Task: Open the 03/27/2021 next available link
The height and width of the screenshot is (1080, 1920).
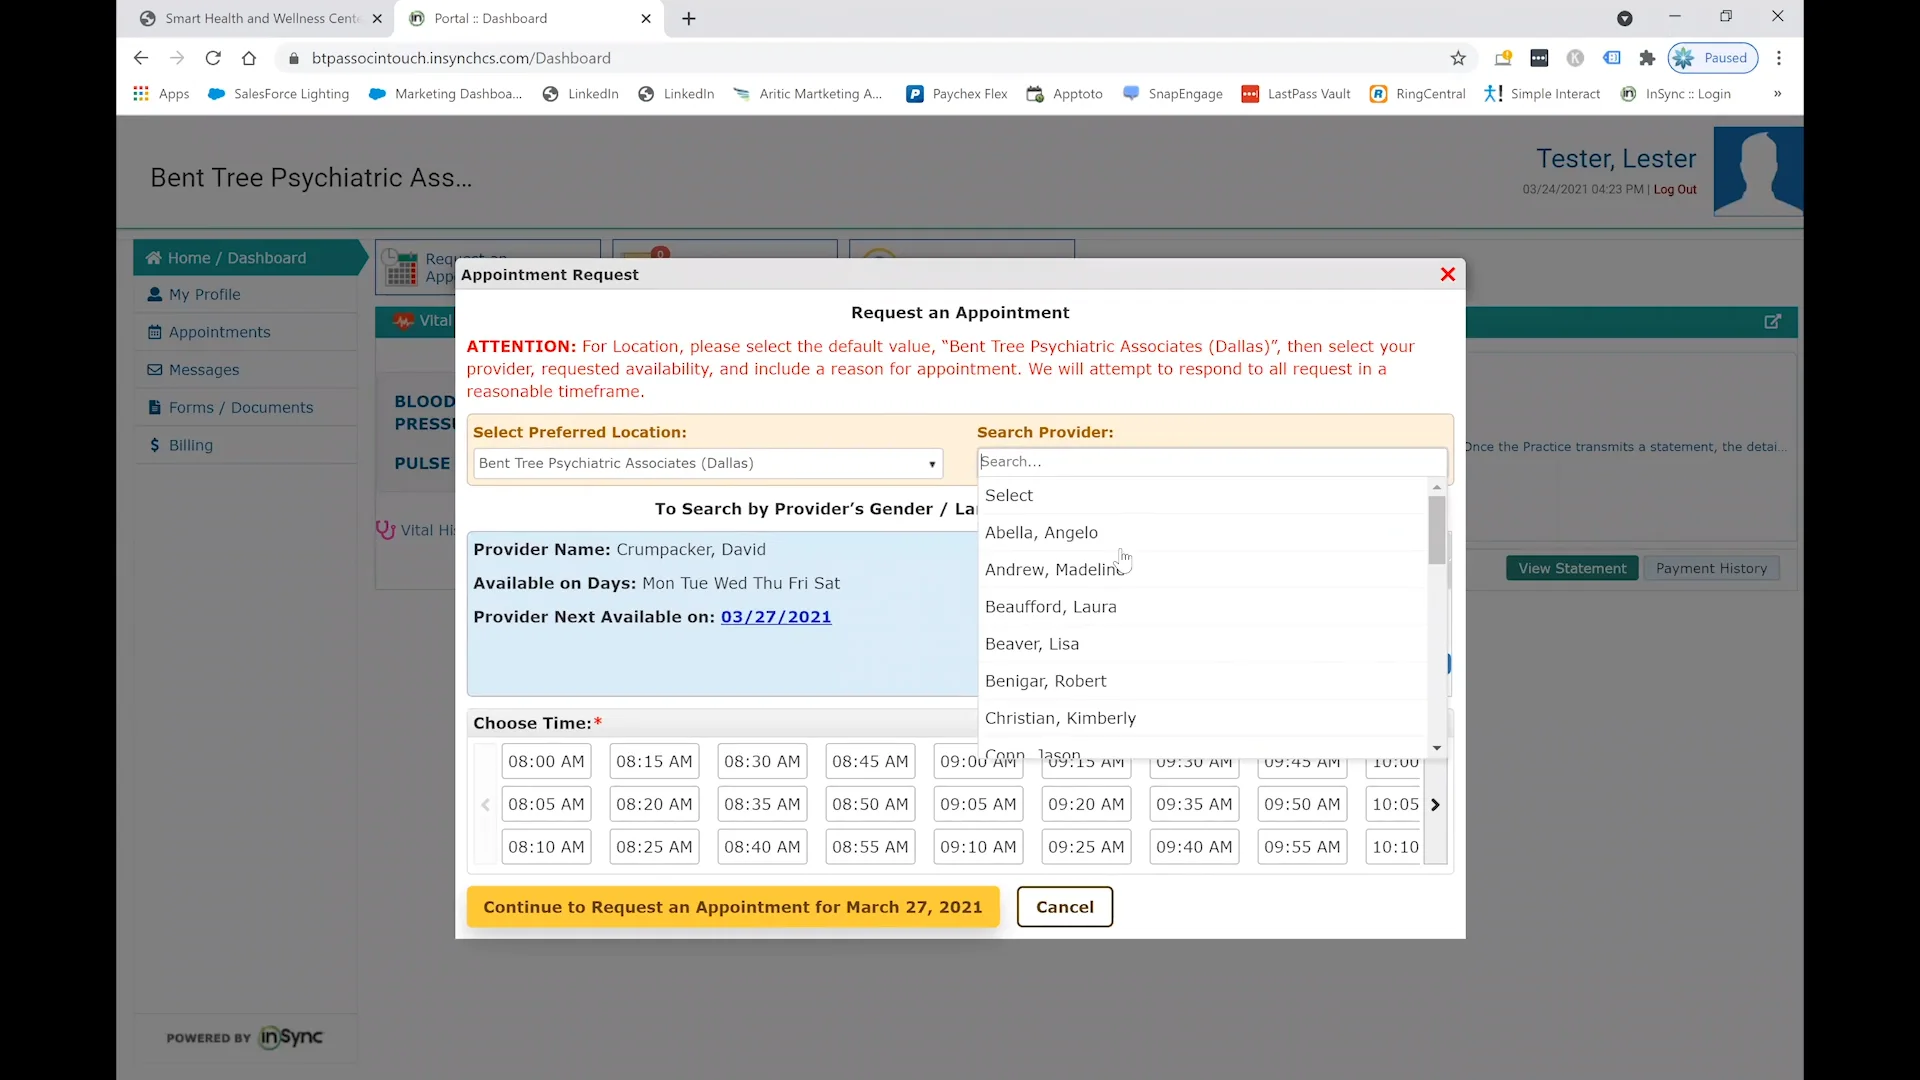Action: pos(776,617)
